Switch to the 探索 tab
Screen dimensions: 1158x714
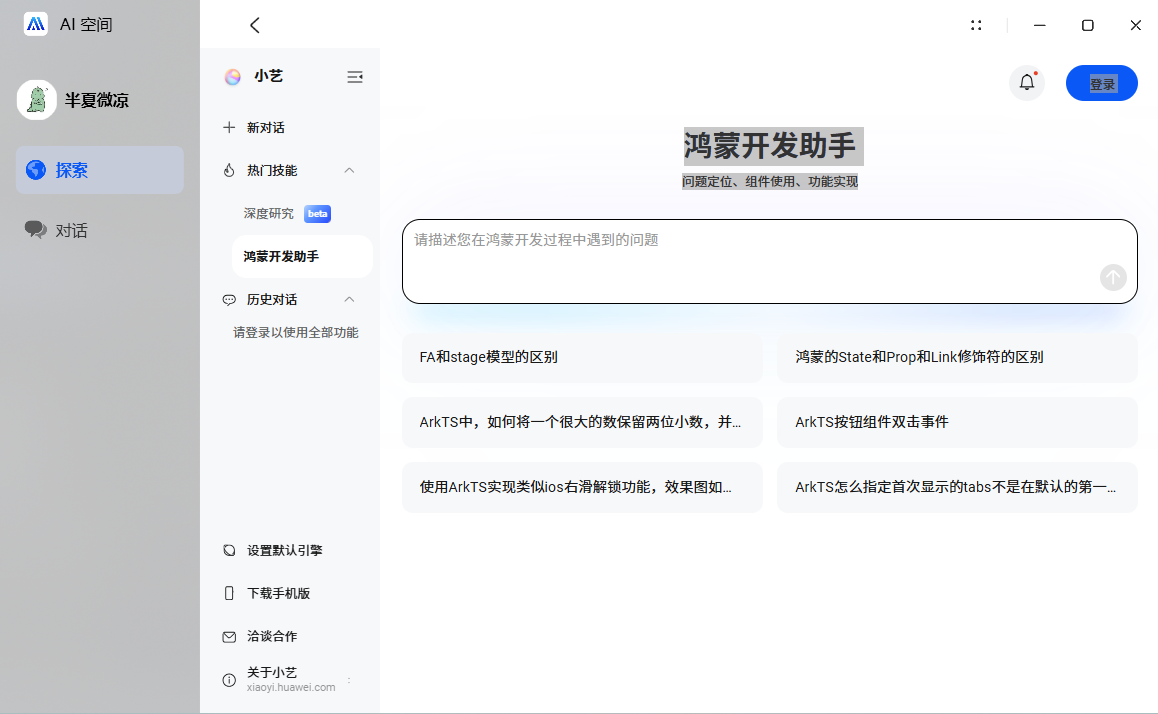point(100,170)
